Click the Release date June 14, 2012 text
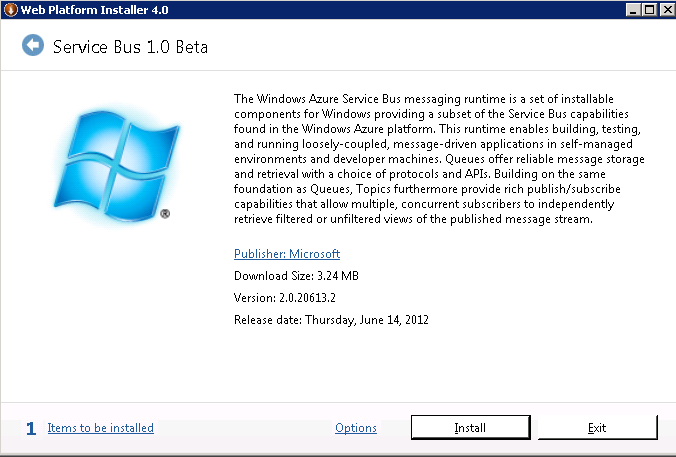Screen dimensions: 676x457 (331, 319)
